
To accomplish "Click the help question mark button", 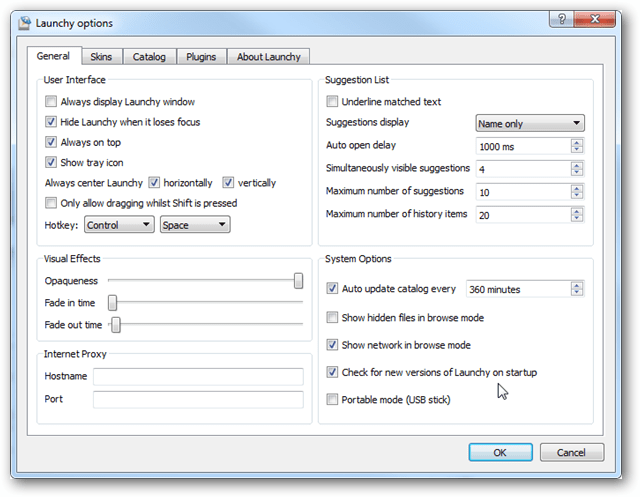I will click(562, 19).
